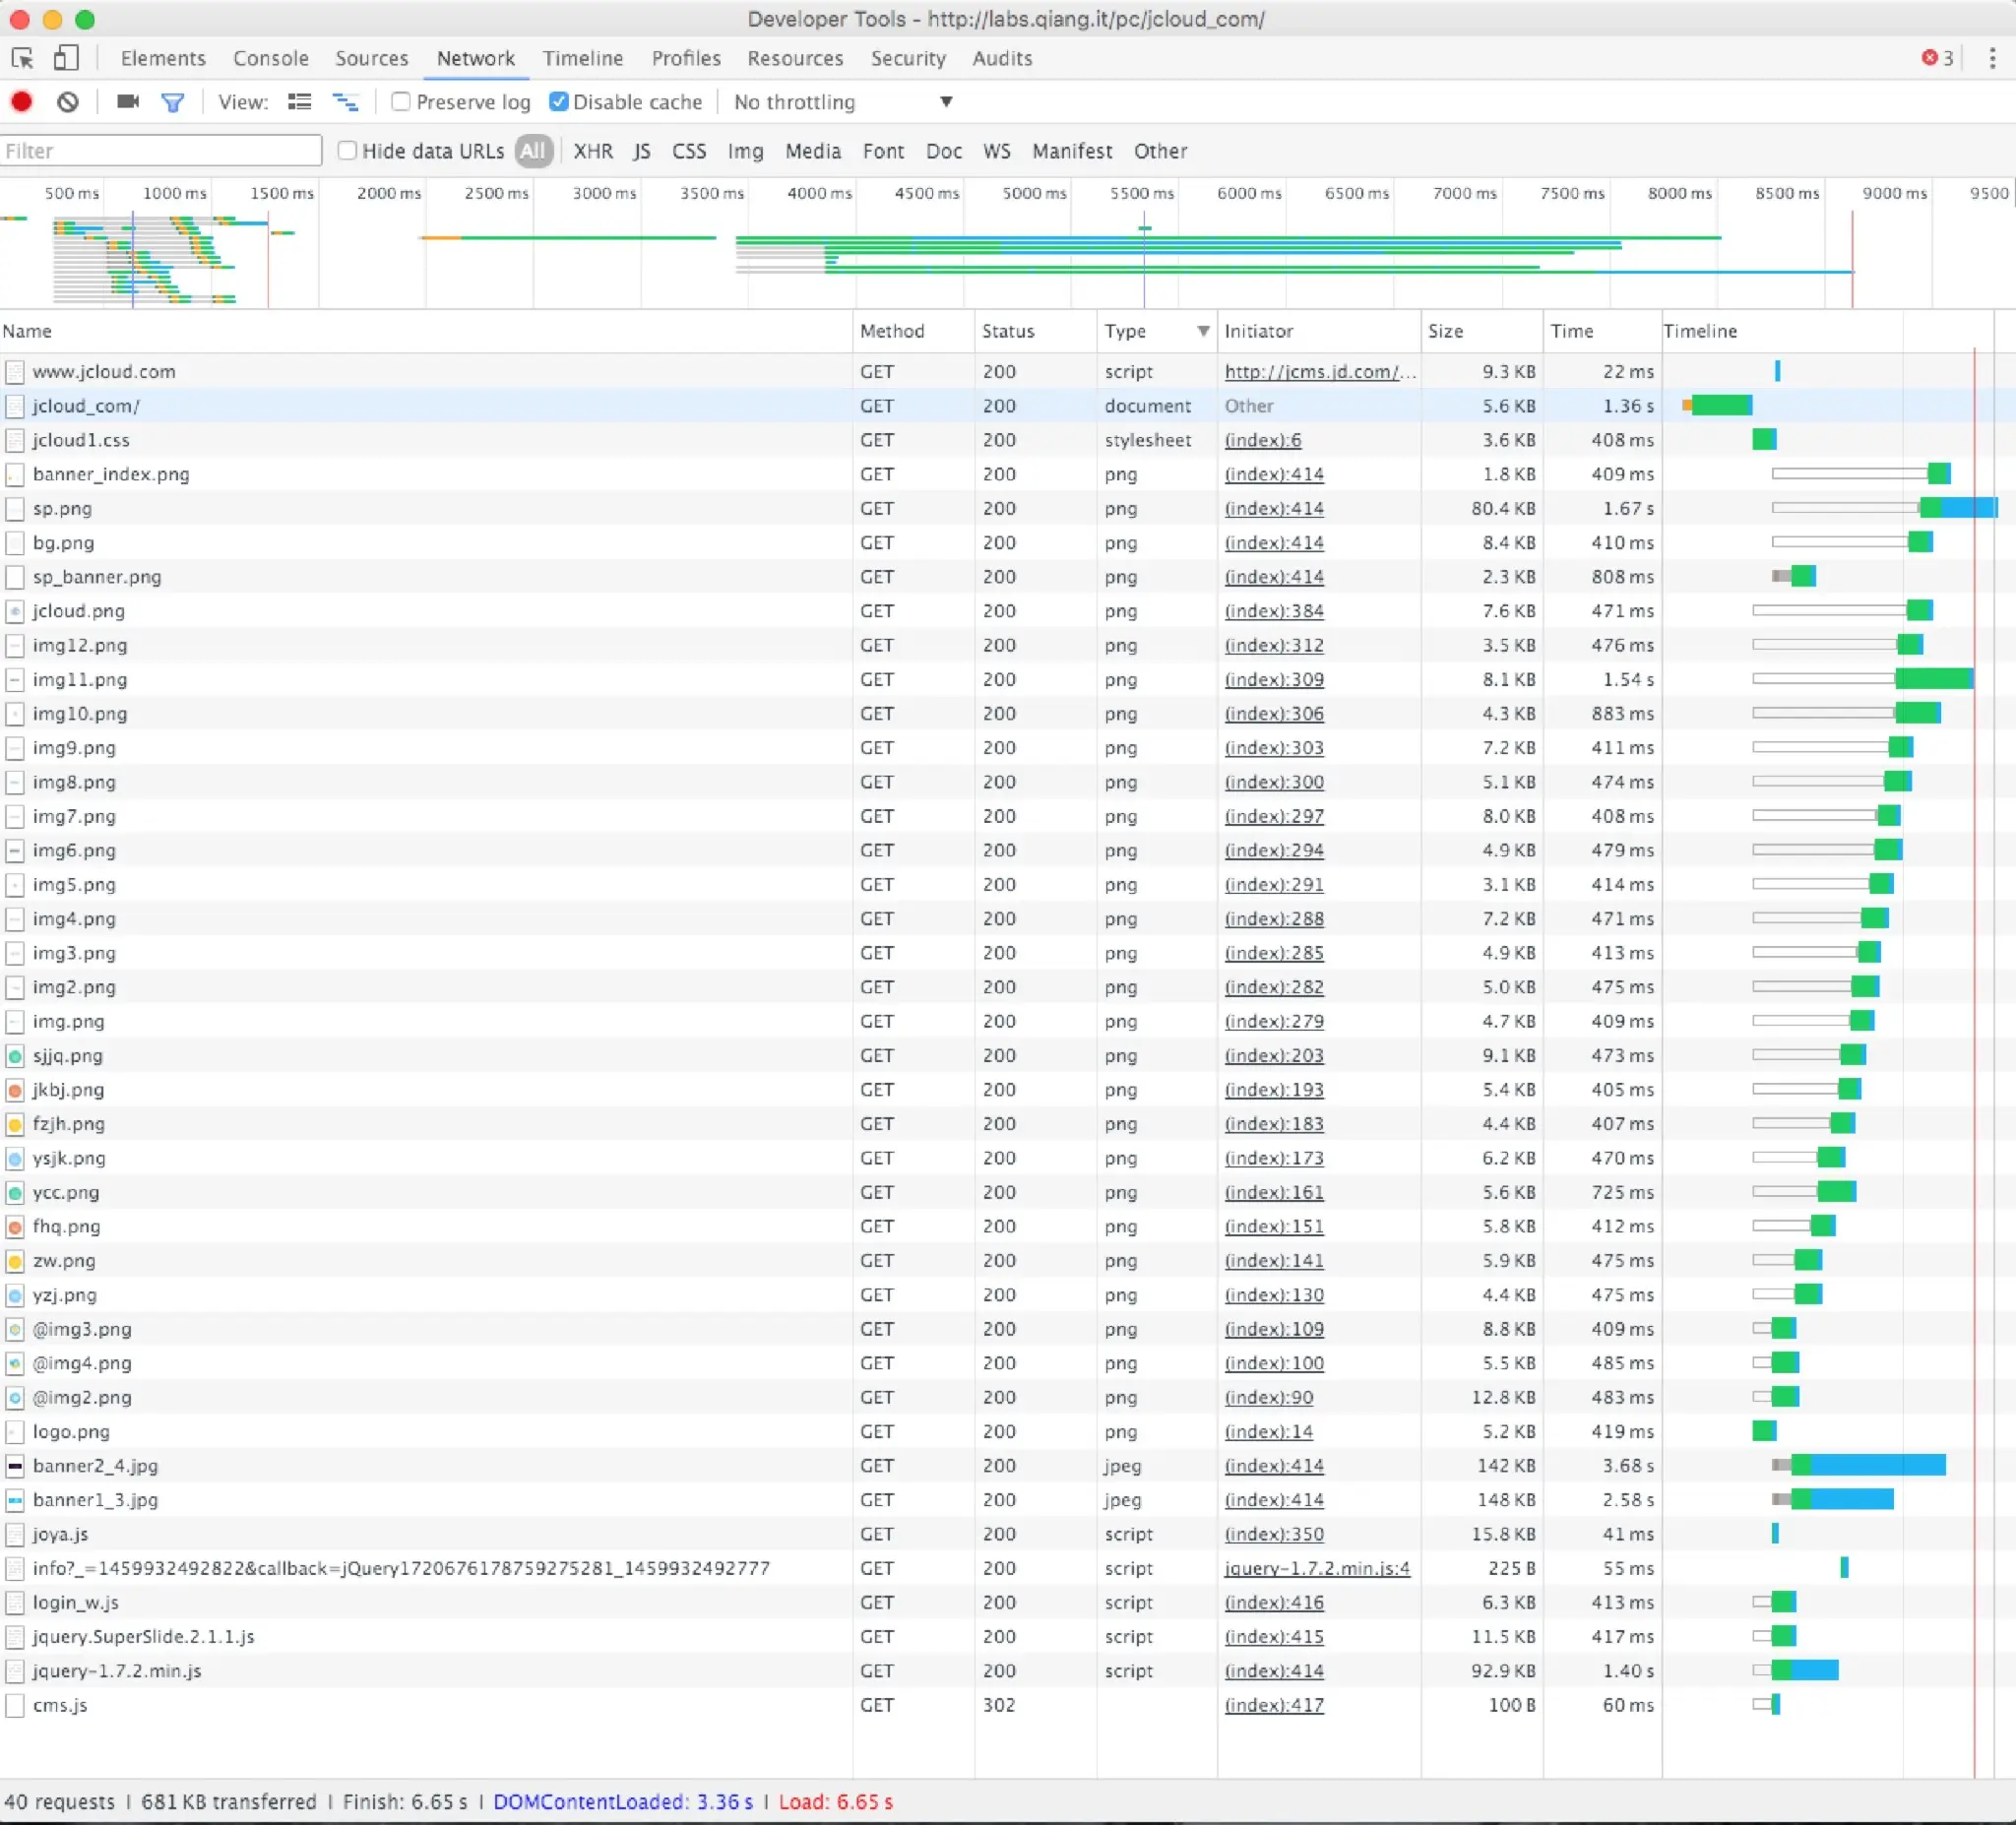
Task: Filter requests by XHR type
Action: pos(593,151)
